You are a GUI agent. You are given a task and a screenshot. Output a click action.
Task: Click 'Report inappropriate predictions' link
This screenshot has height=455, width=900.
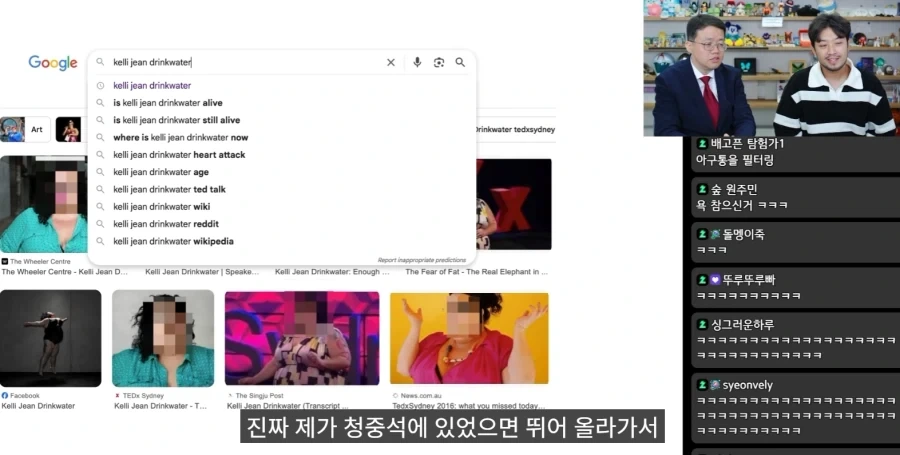point(422,260)
